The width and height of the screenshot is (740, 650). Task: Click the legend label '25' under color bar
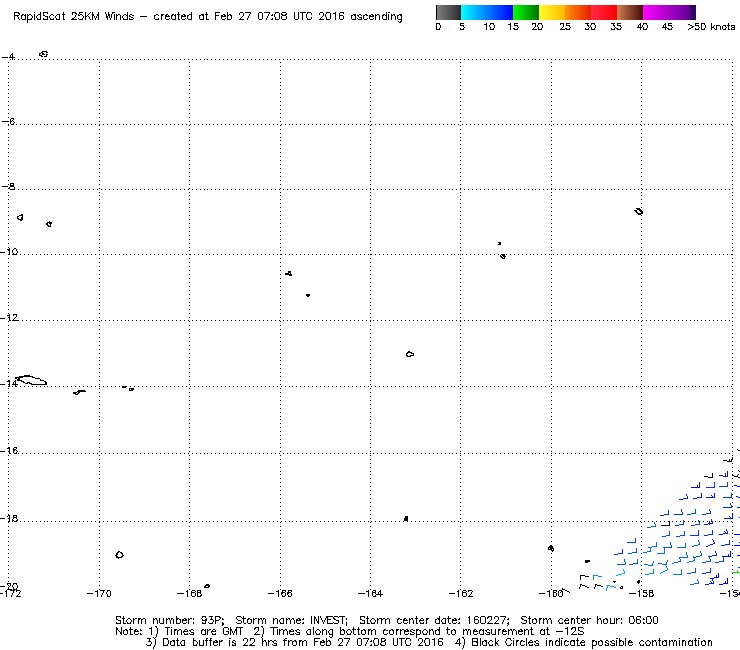click(565, 27)
